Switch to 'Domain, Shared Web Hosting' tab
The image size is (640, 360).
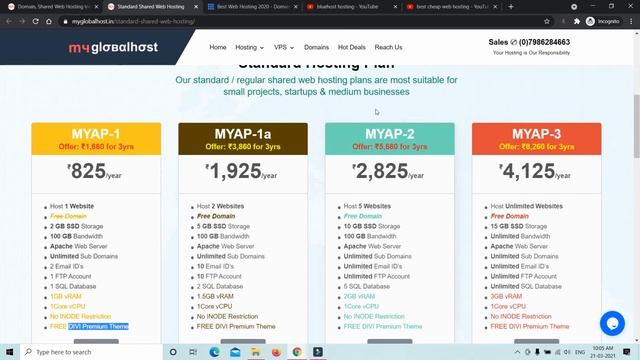click(52, 7)
